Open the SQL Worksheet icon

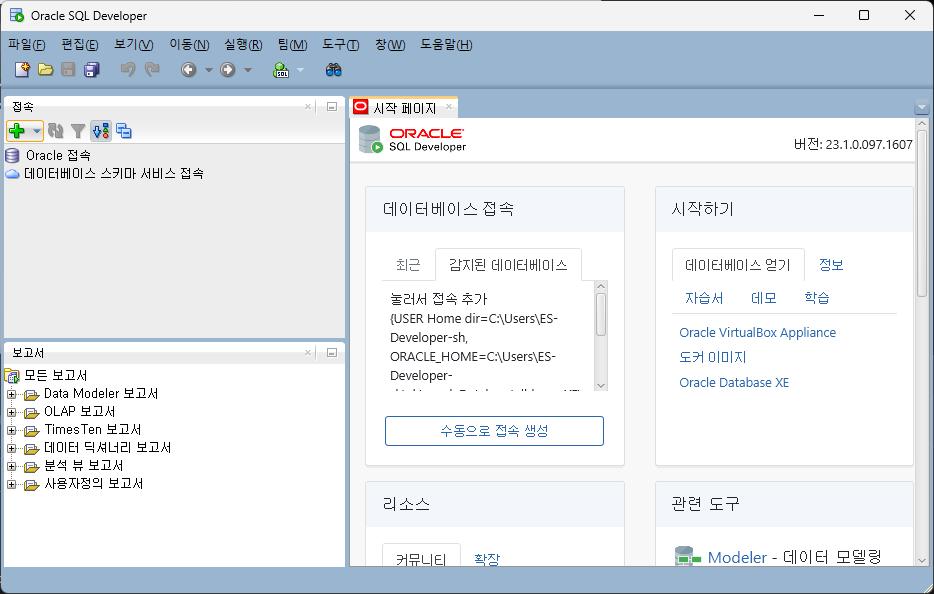(x=281, y=70)
